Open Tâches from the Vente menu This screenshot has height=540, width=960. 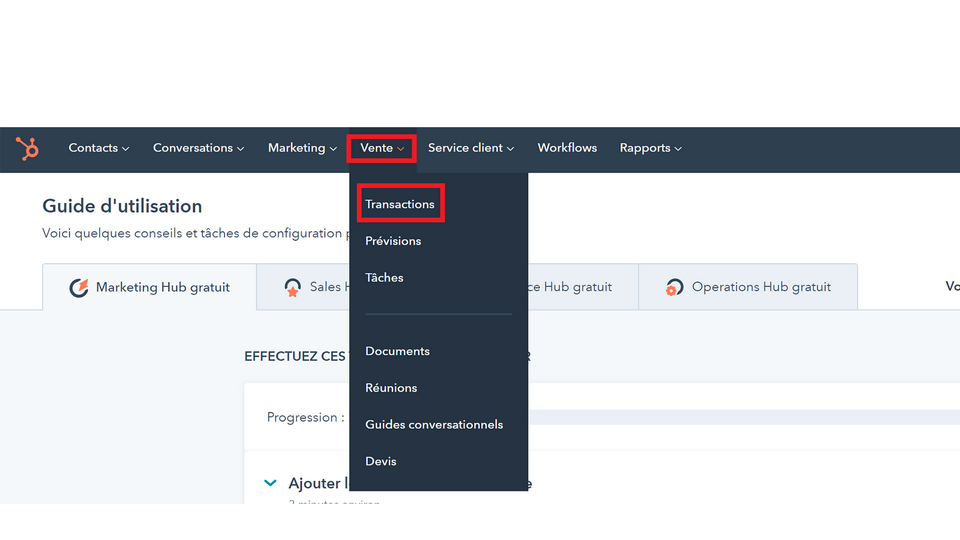(384, 277)
